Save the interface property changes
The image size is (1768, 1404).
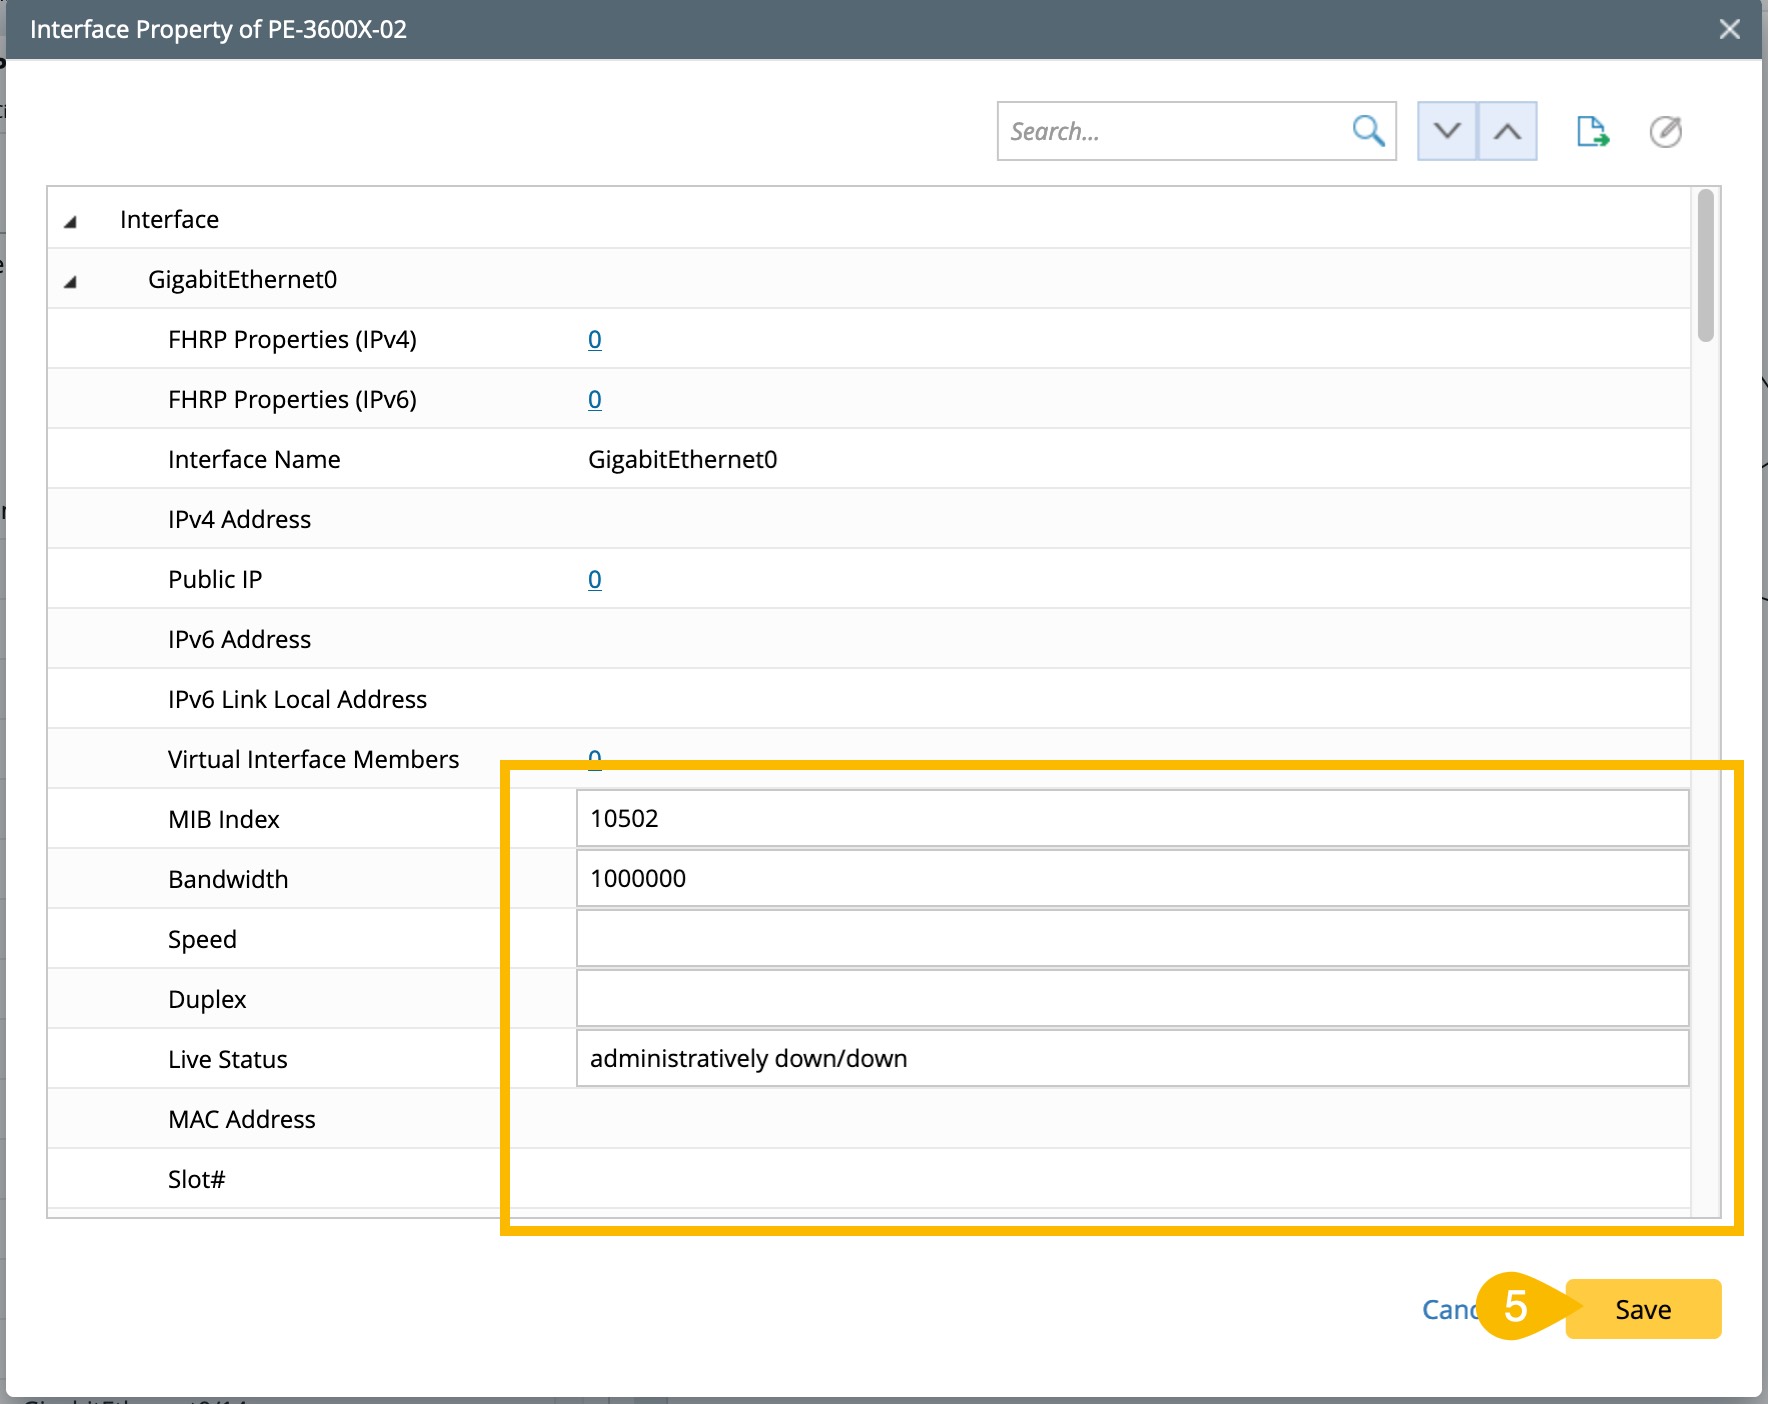[x=1642, y=1309]
